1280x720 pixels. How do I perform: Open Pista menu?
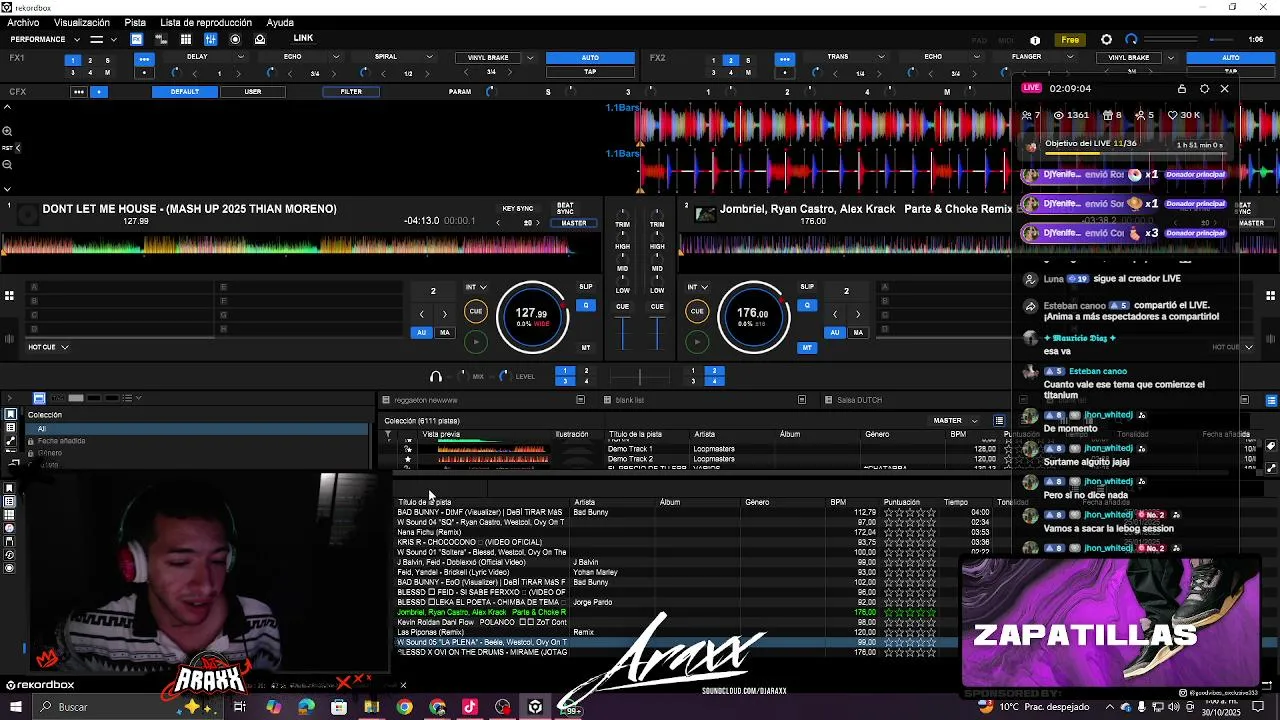click(135, 22)
